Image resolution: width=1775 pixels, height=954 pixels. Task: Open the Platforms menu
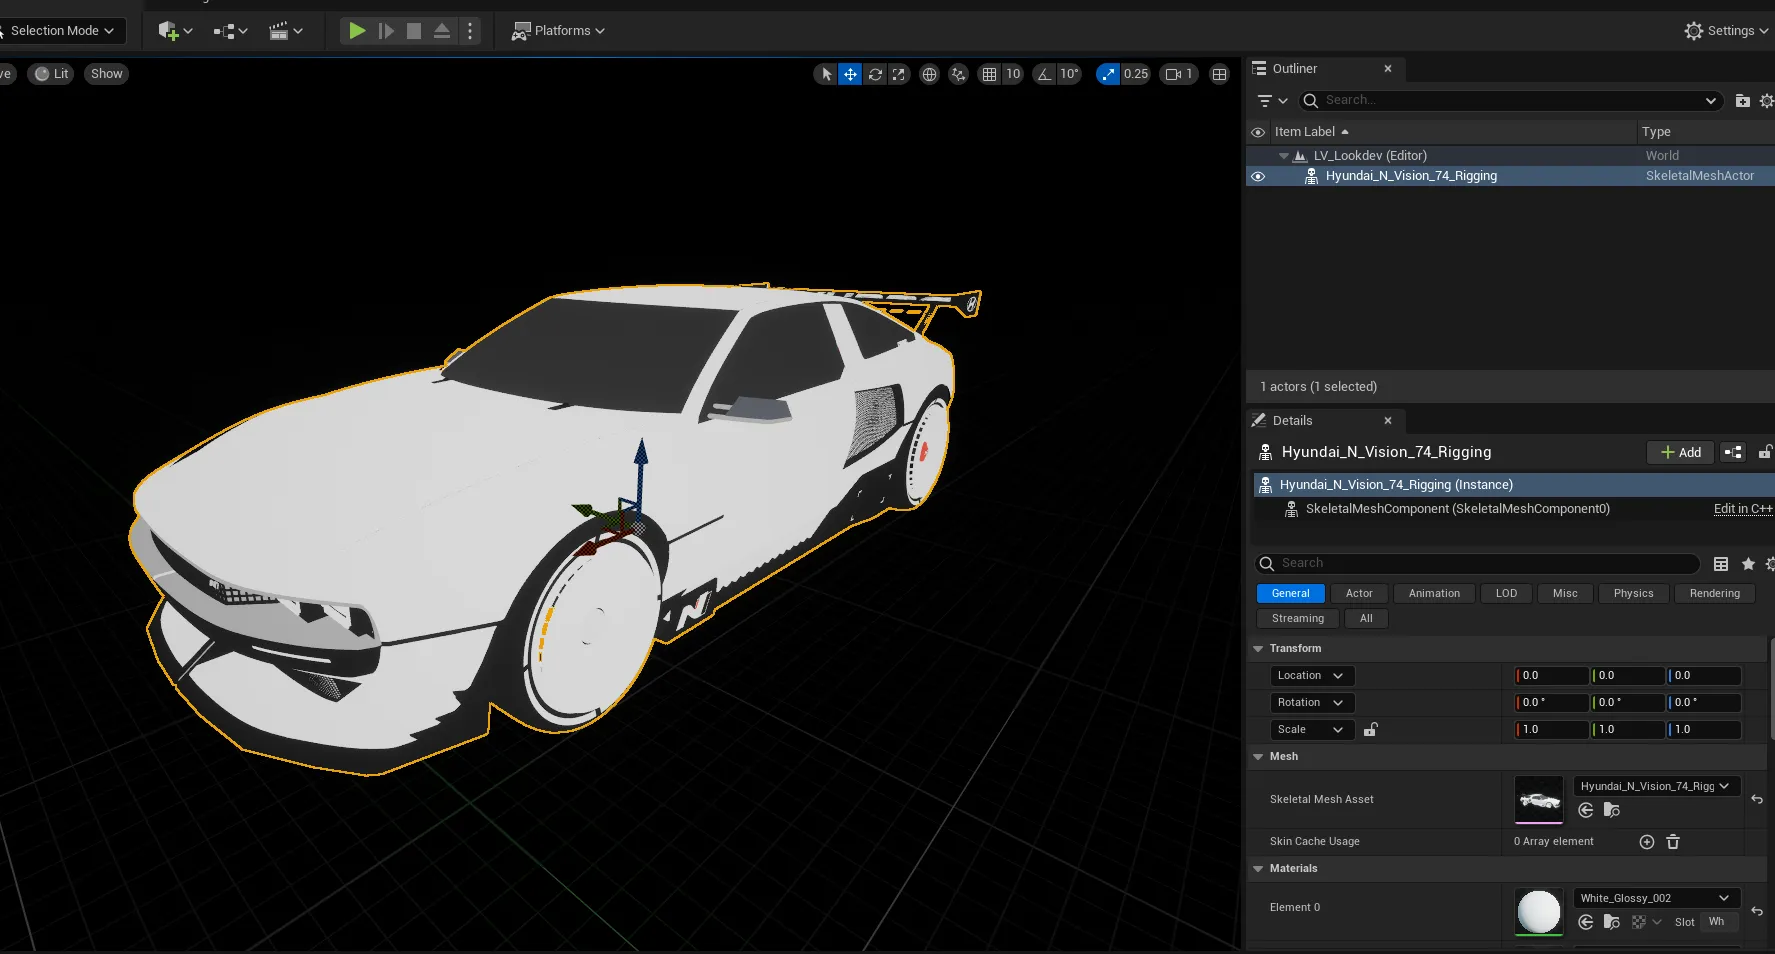pyautogui.click(x=558, y=31)
